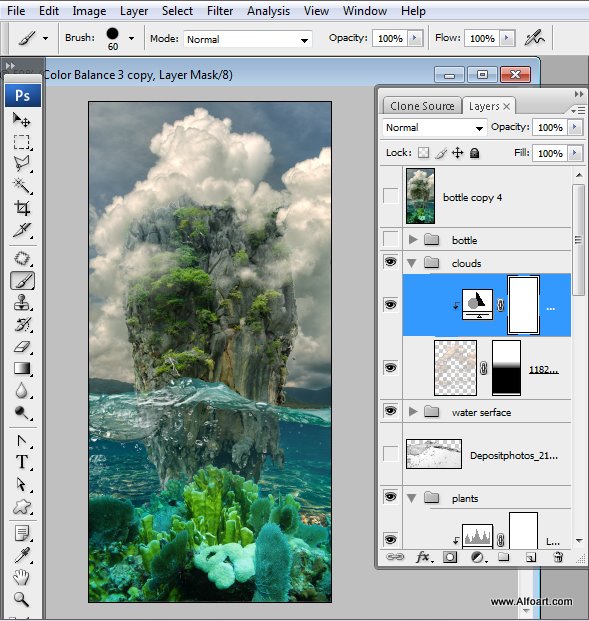
Task: Toggle lock image pixels
Action: point(441,153)
